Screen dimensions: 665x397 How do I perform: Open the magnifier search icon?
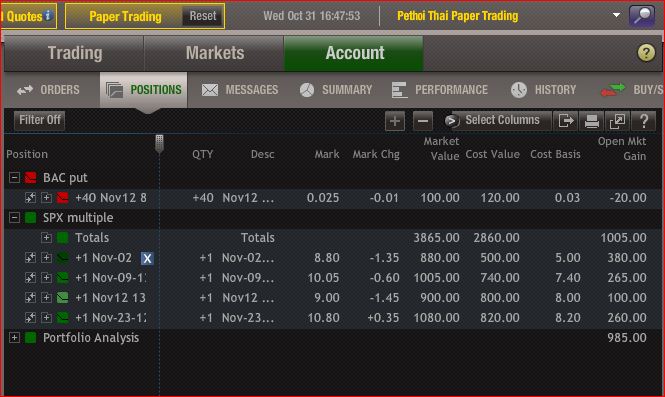[x=642, y=16]
